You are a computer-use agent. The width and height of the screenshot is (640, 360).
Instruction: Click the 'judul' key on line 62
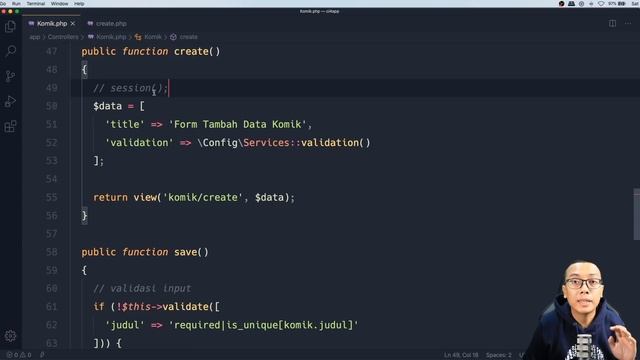[x=125, y=325]
